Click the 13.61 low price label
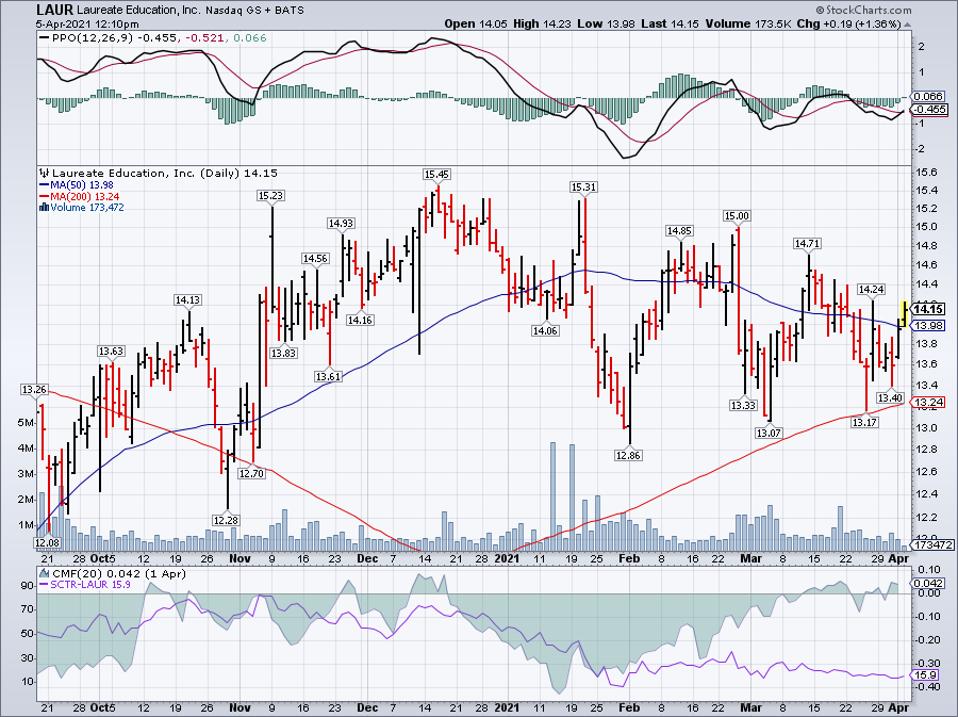 click(x=328, y=377)
